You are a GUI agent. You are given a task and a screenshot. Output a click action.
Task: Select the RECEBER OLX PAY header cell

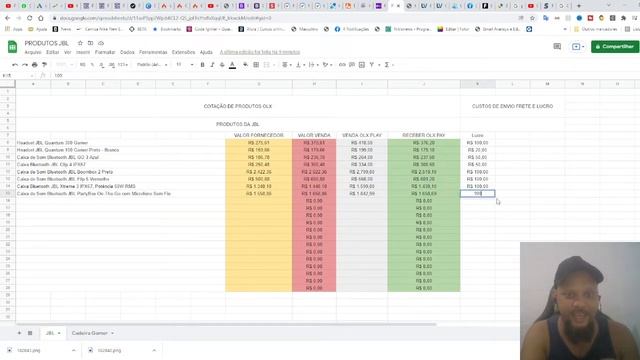pyautogui.click(x=424, y=135)
